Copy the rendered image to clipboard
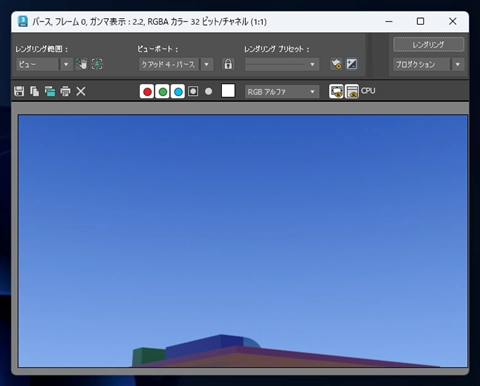The height and width of the screenshot is (386, 480). [x=34, y=91]
